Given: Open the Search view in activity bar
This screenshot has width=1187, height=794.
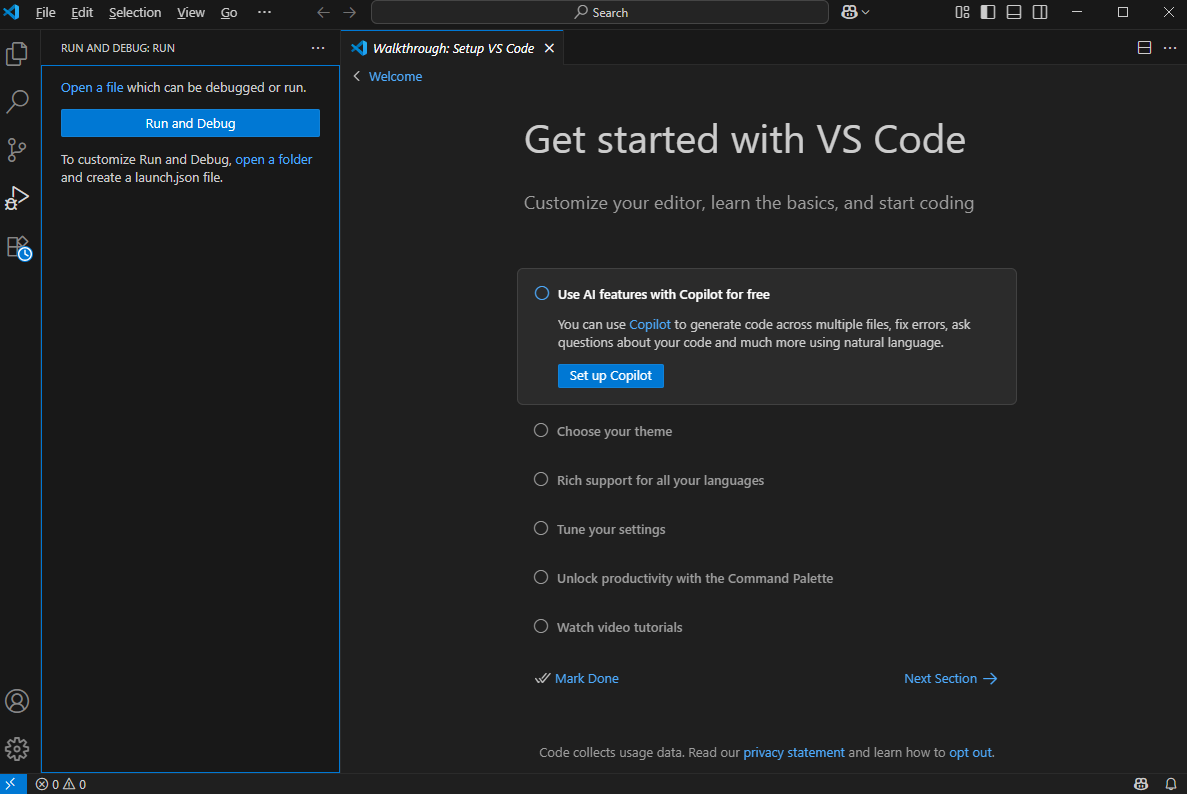Looking at the screenshot, I should 17,101.
